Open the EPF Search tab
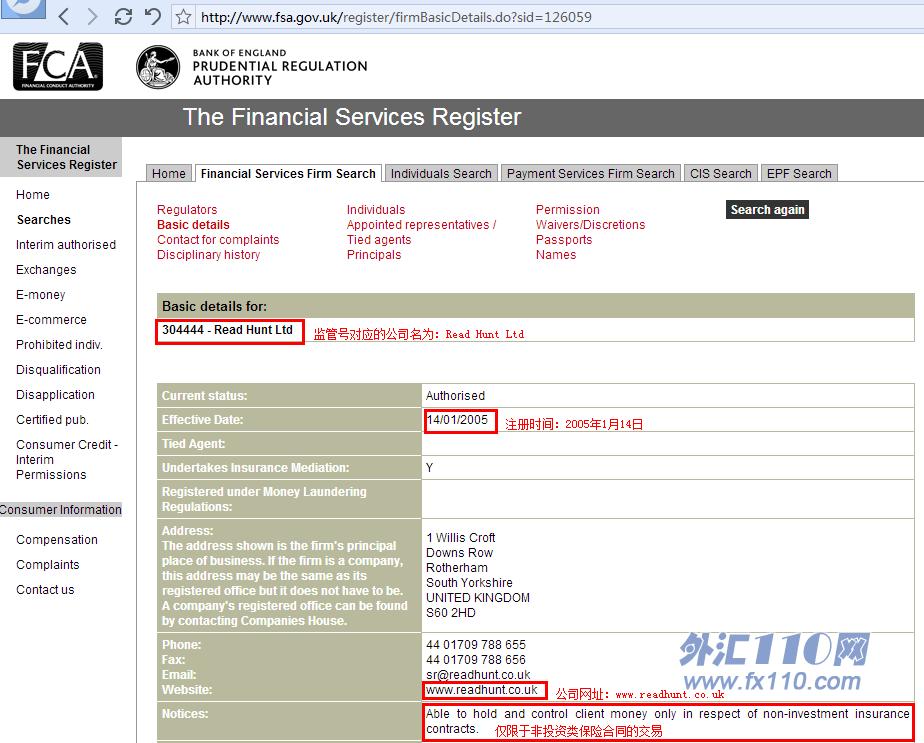This screenshot has height=743, width=924. 799,173
